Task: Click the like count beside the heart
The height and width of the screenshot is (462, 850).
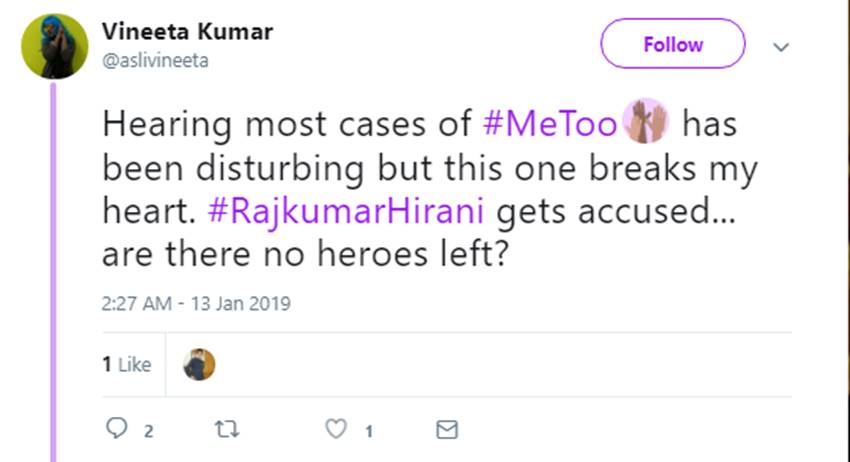Action: pos(368,431)
